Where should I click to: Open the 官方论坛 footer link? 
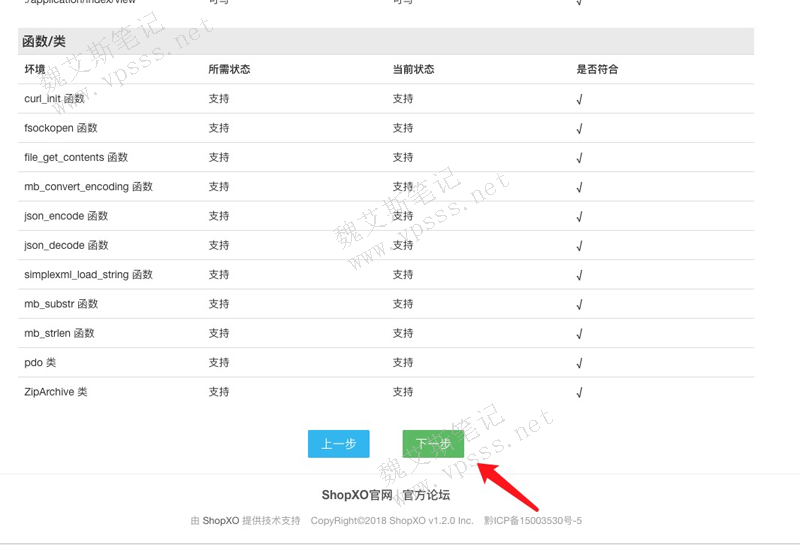click(x=427, y=495)
